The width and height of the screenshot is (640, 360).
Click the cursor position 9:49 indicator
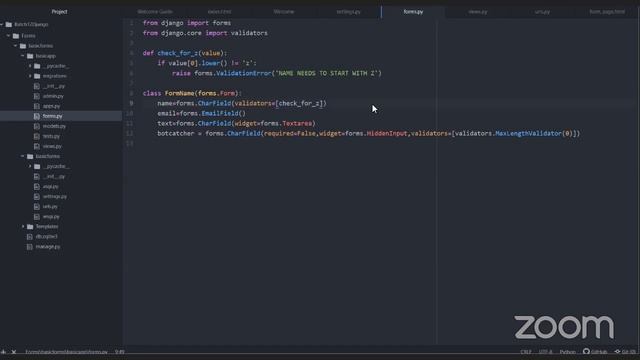point(120,352)
